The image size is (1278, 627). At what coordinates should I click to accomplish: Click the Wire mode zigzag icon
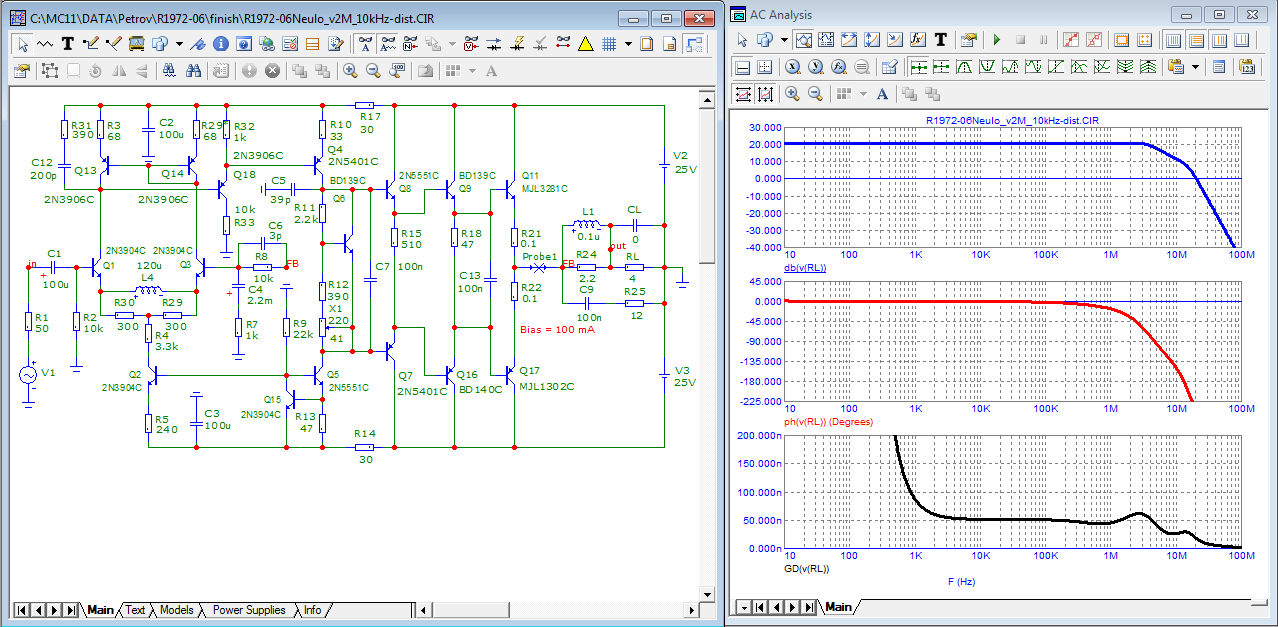tap(45, 44)
